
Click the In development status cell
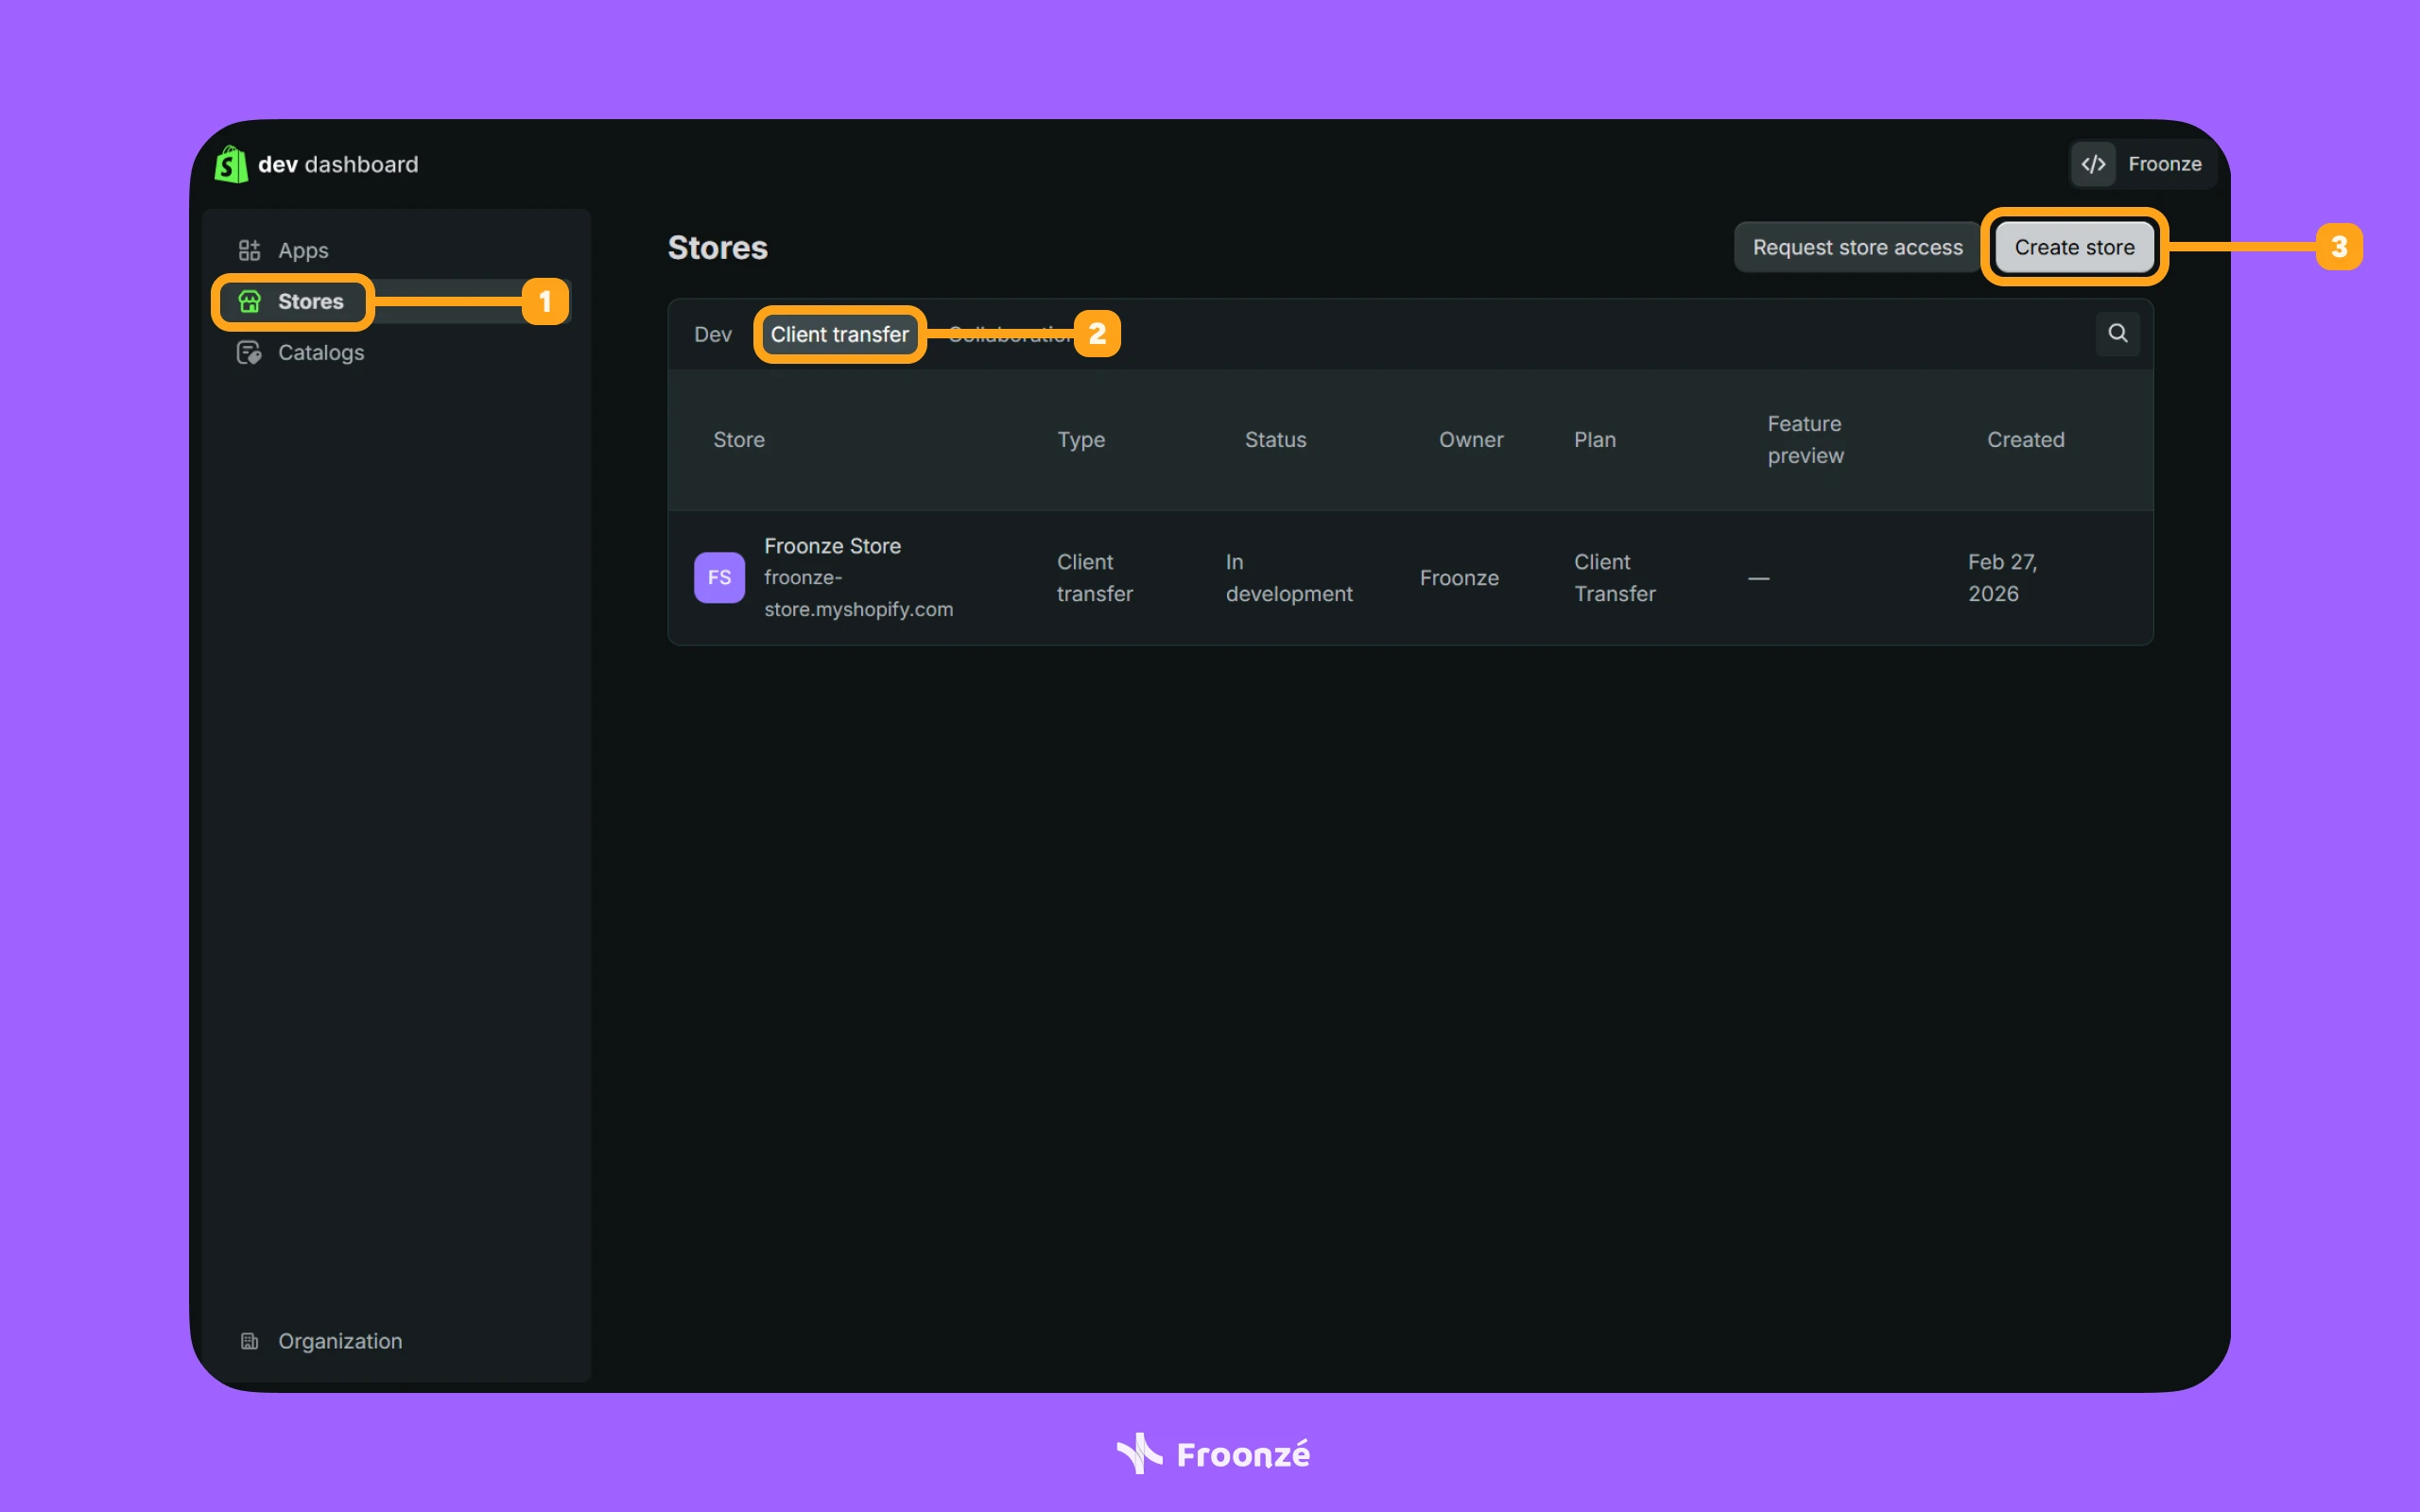pos(1289,578)
